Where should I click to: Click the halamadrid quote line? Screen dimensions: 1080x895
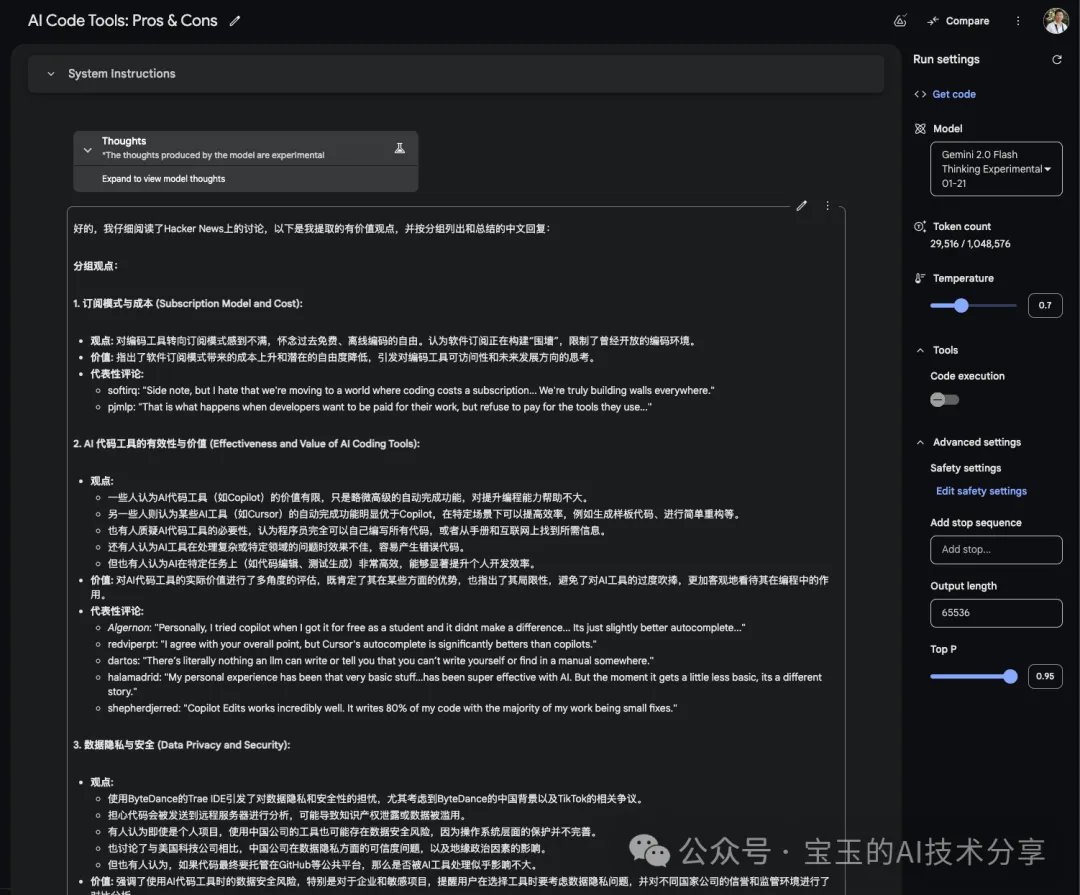click(464, 684)
